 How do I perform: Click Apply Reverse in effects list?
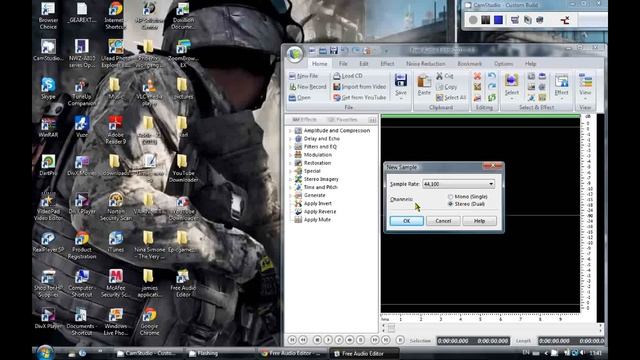320,211
